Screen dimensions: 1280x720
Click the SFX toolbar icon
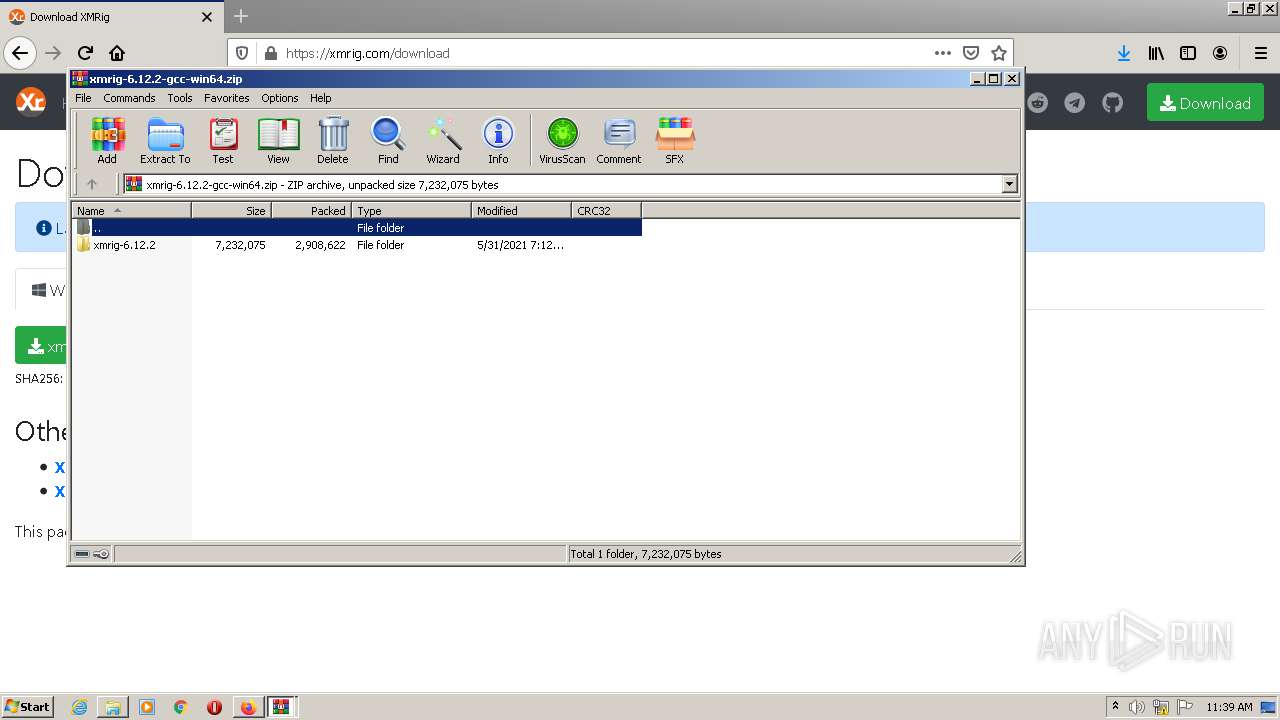(675, 140)
